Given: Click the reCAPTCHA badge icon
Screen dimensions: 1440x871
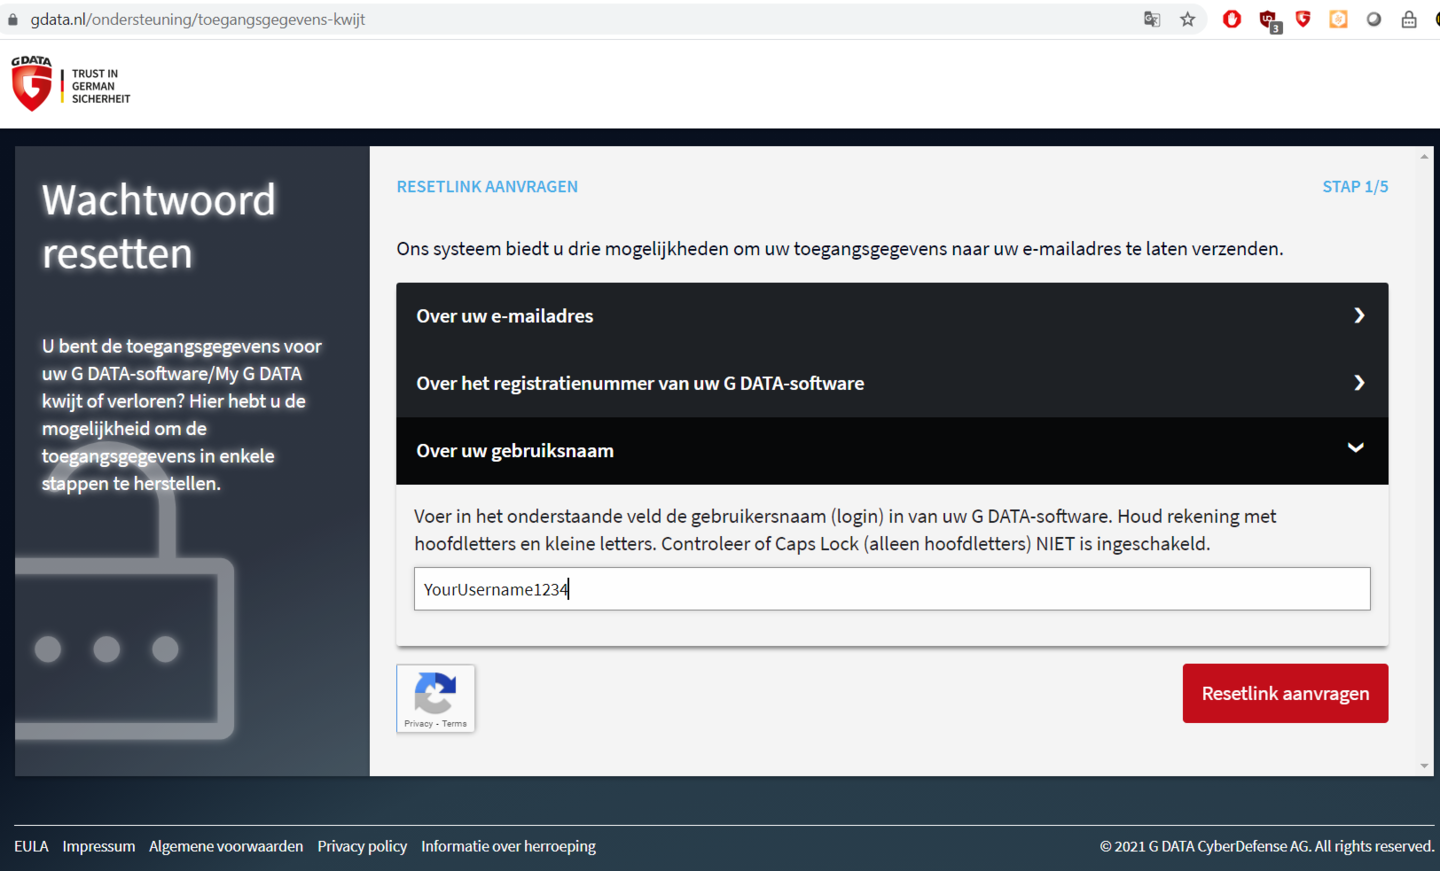Looking at the screenshot, I should [x=435, y=692].
